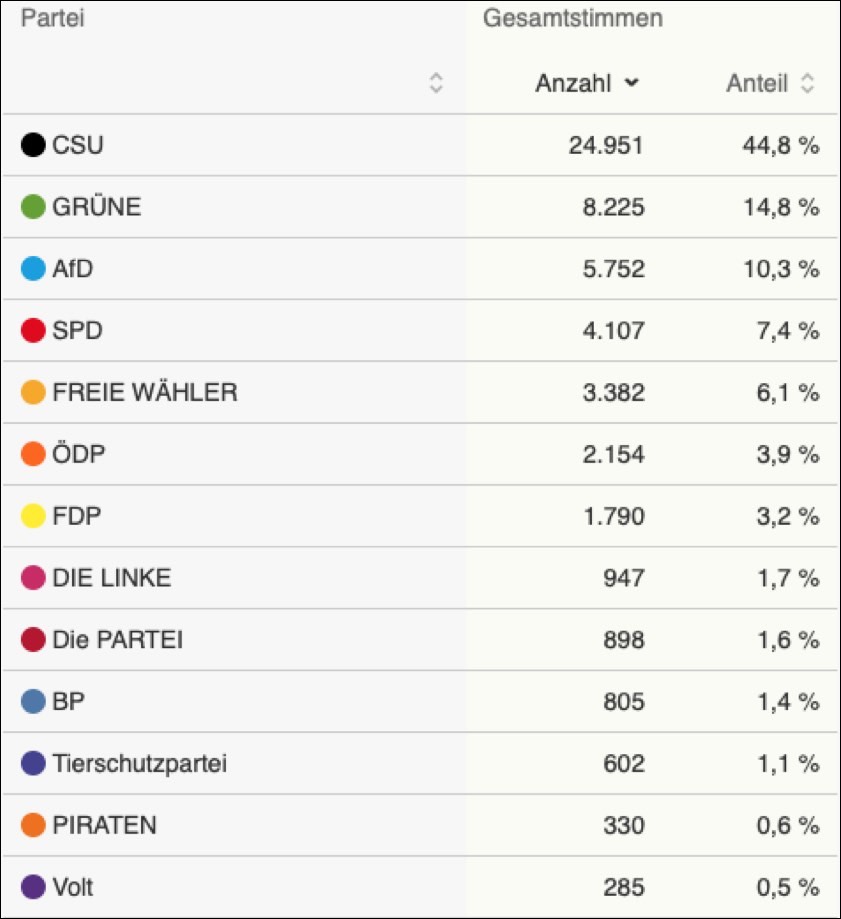Select the Gesamtstimmen header label
841x919 pixels.
(x=573, y=18)
